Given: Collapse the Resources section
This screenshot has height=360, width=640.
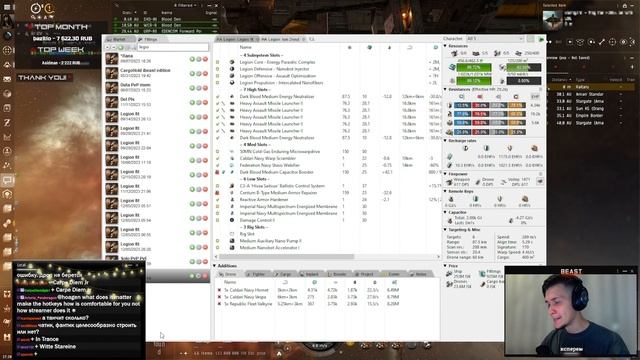Looking at the screenshot, I should 446,46.
